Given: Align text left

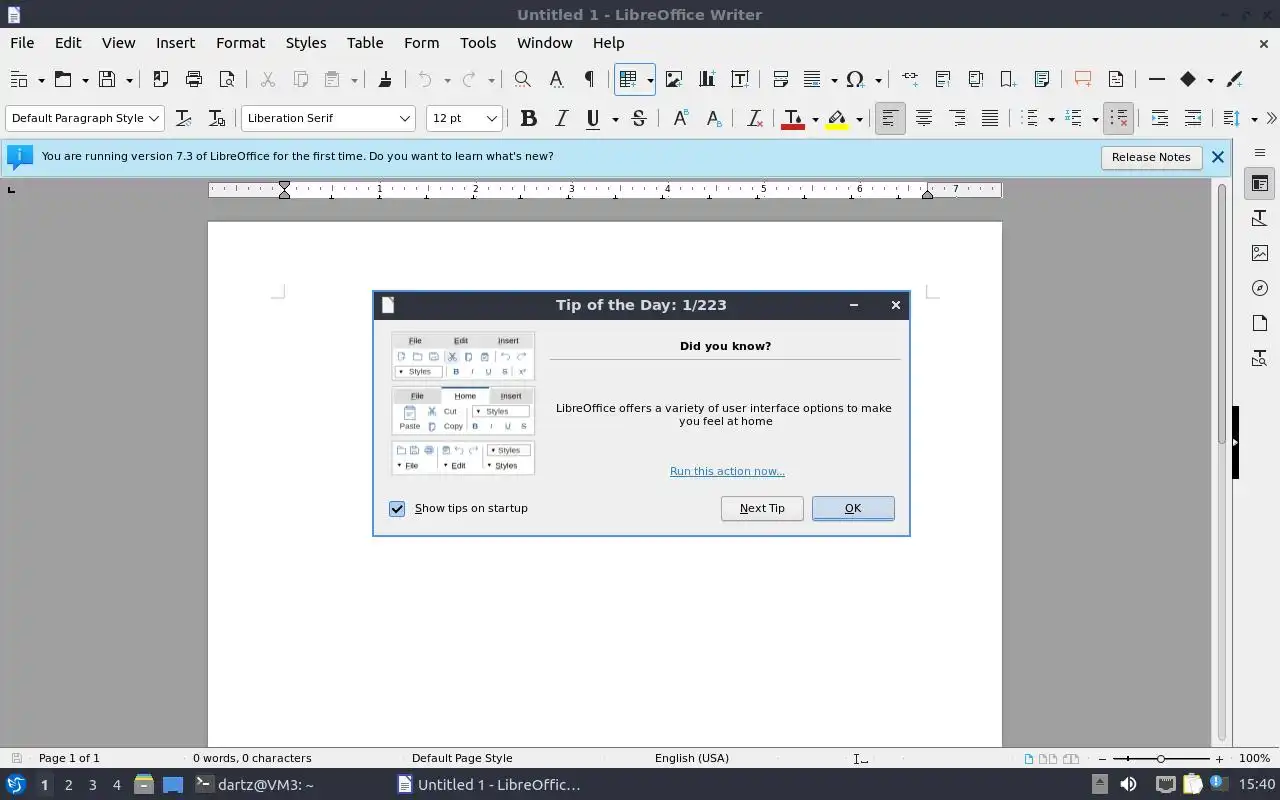Looking at the screenshot, I should click(x=889, y=118).
